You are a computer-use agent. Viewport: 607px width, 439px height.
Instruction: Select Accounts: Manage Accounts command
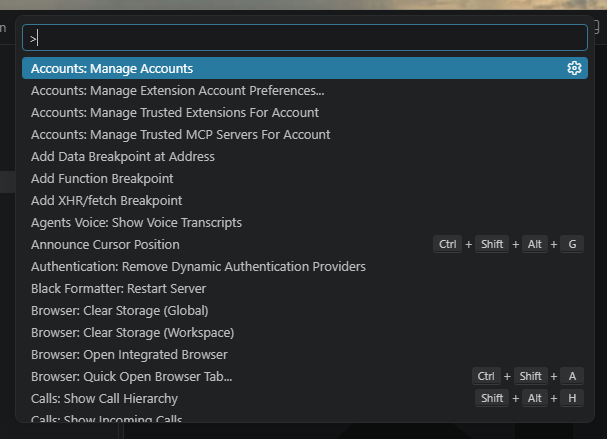tap(305, 68)
